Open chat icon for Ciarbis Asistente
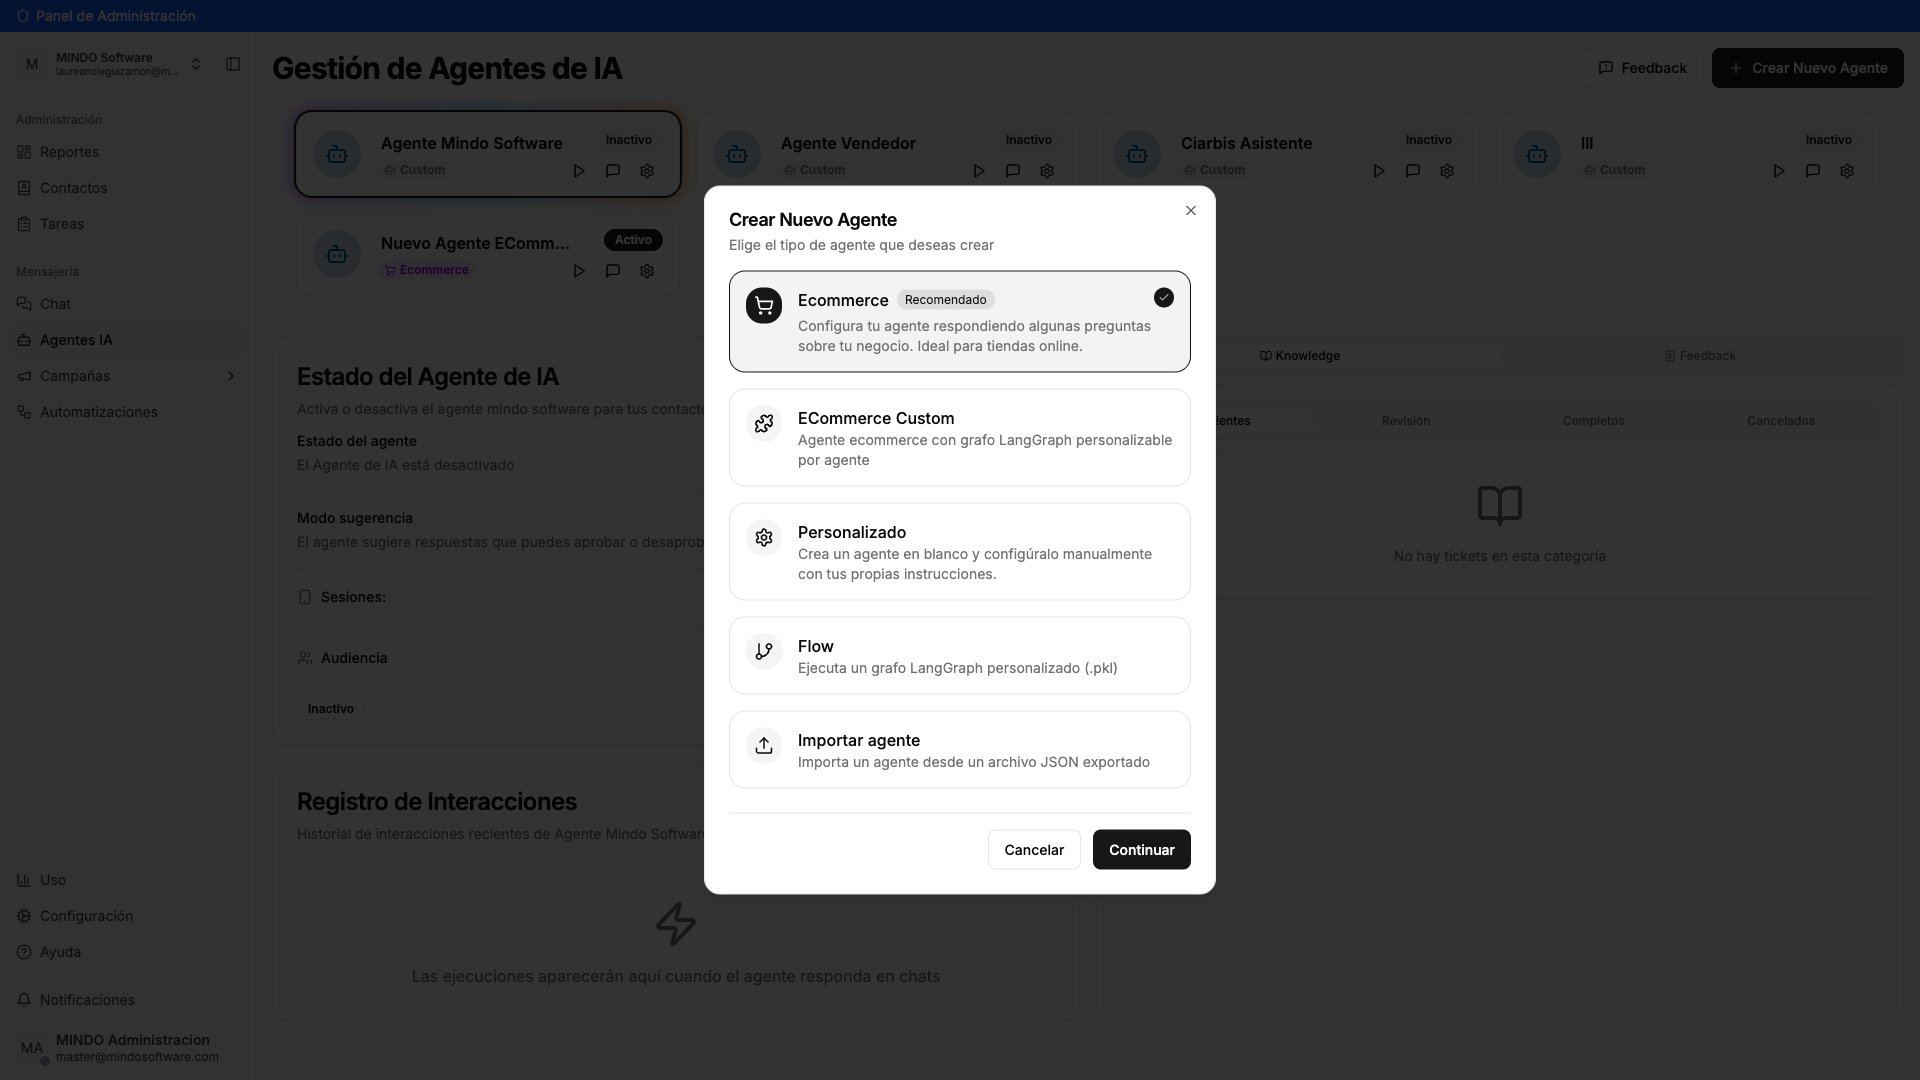This screenshot has height=1080, width=1920. click(x=1413, y=171)
